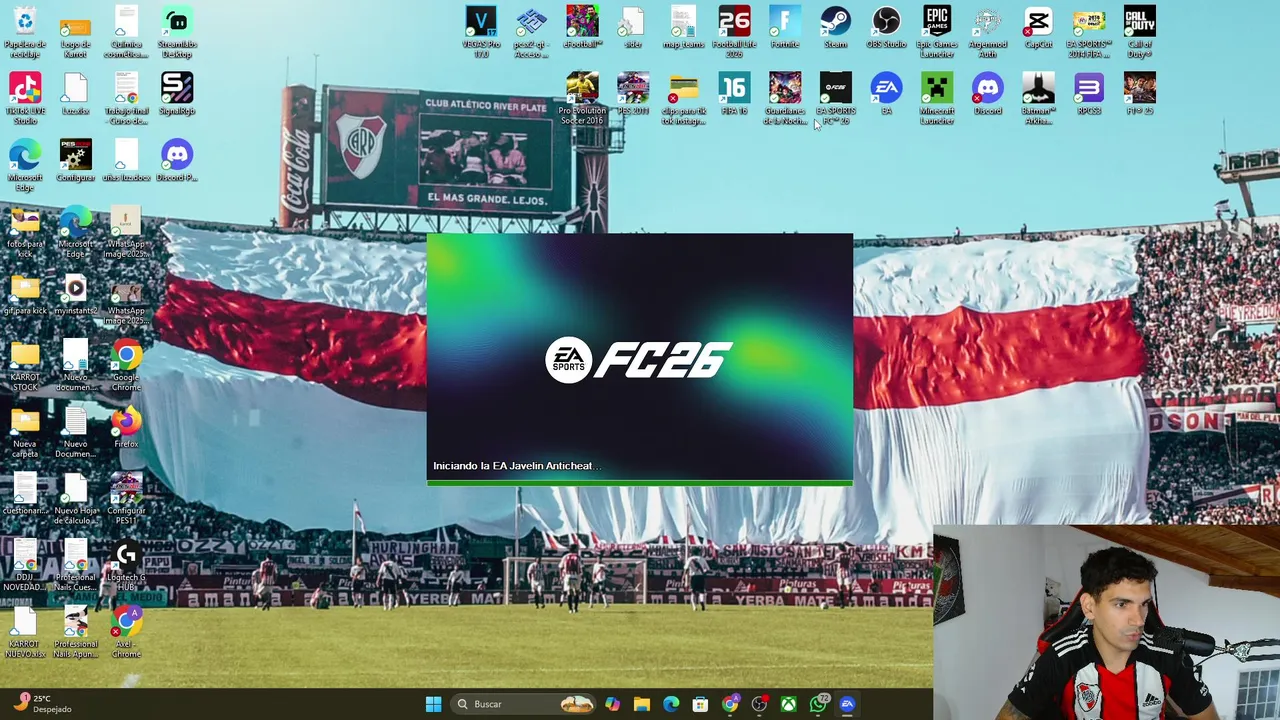Open Microsoft Store from the taskbar
Image resolution: width=1280 pixels, height=720 pixels.
700,704
